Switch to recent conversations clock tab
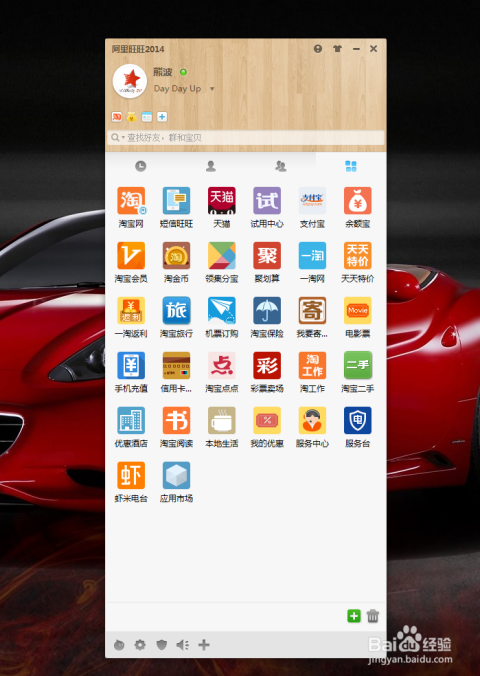This screenshot has height=676, width=480. coord(141,166)
